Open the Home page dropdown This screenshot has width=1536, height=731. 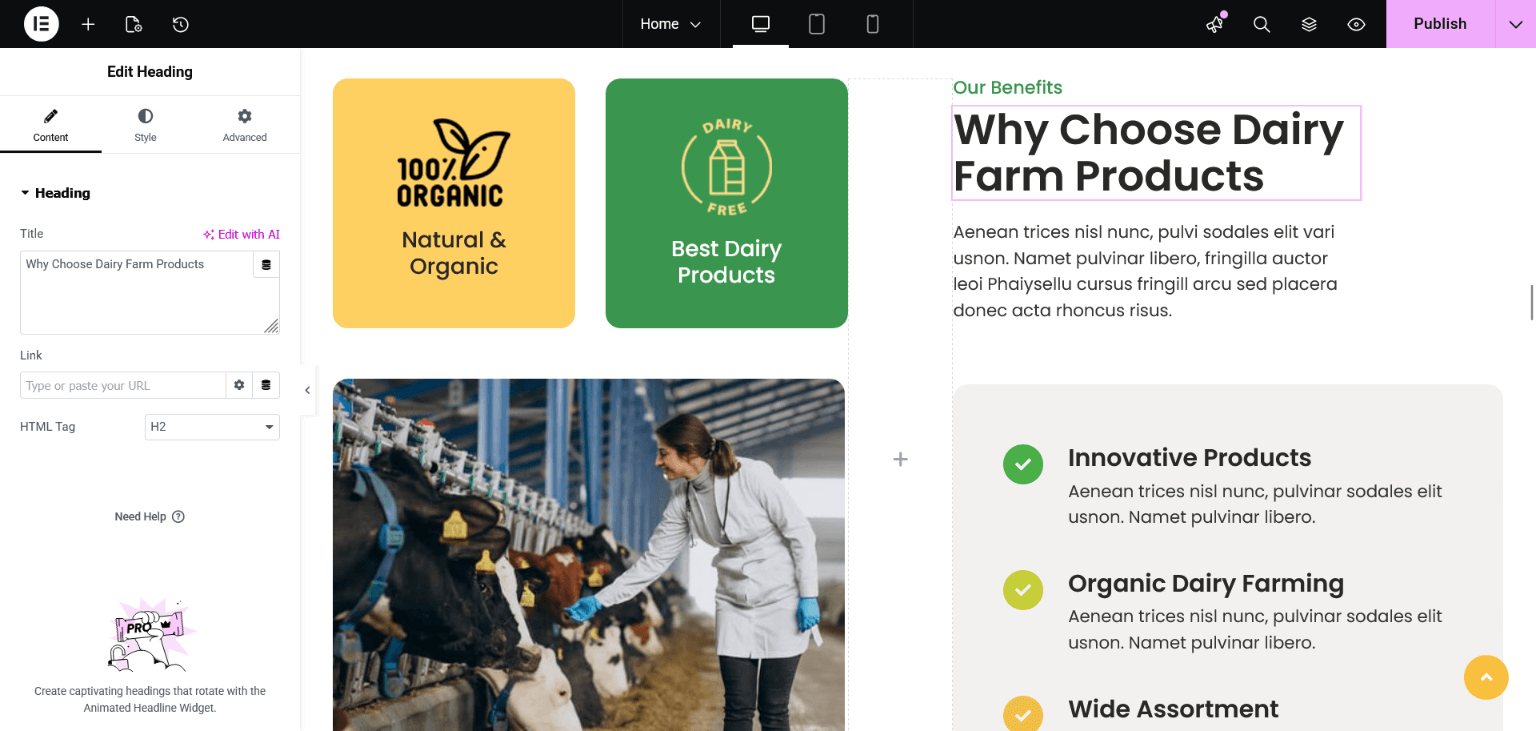[671, 24]
